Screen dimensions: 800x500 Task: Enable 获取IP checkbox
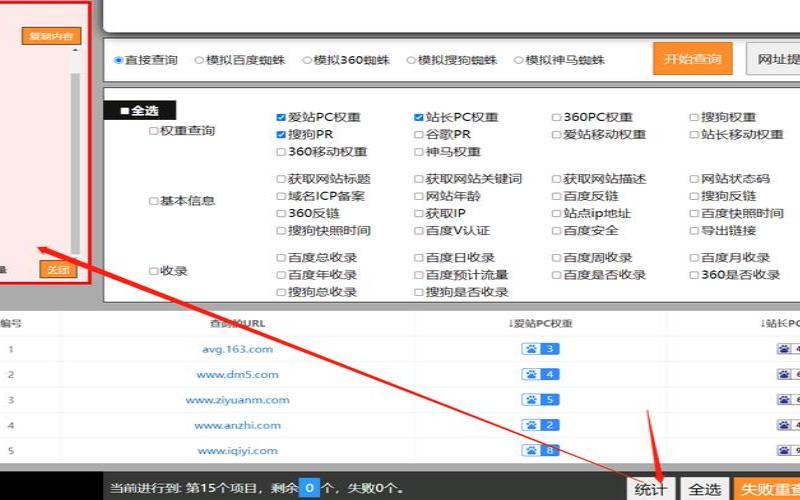tap(419, 214)
